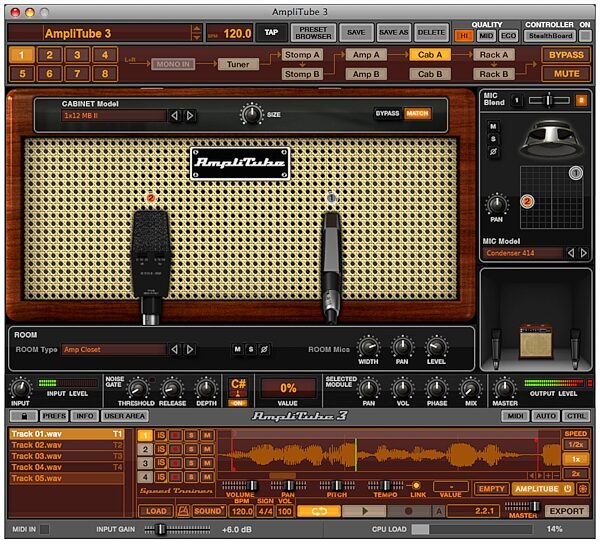The image size is (600, 544).
Task: Adjust the INPUT GAIN slider
Action: click(177, 529)
